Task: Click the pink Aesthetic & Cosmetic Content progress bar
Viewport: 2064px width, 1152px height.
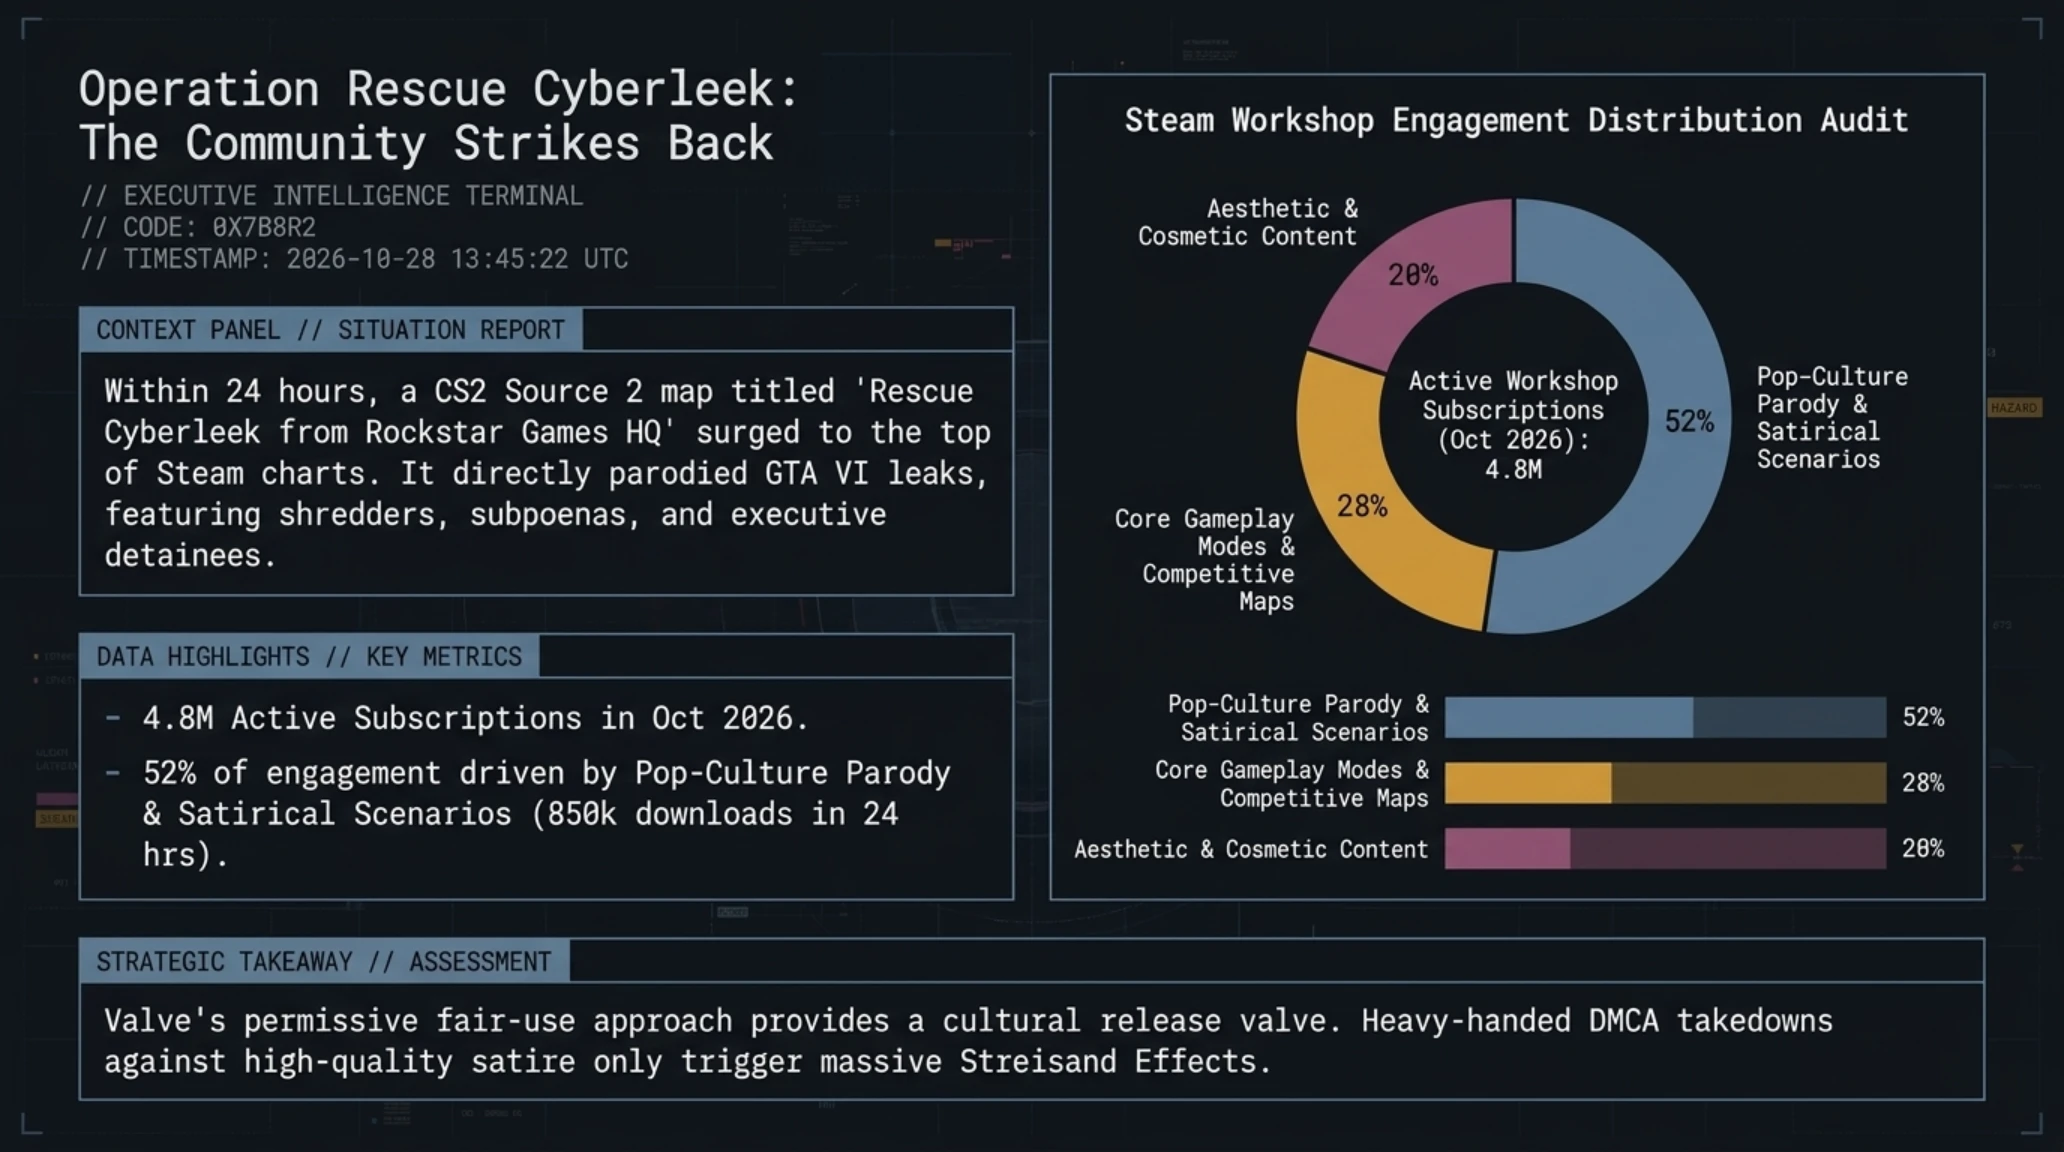Action: pos(1665,848)
